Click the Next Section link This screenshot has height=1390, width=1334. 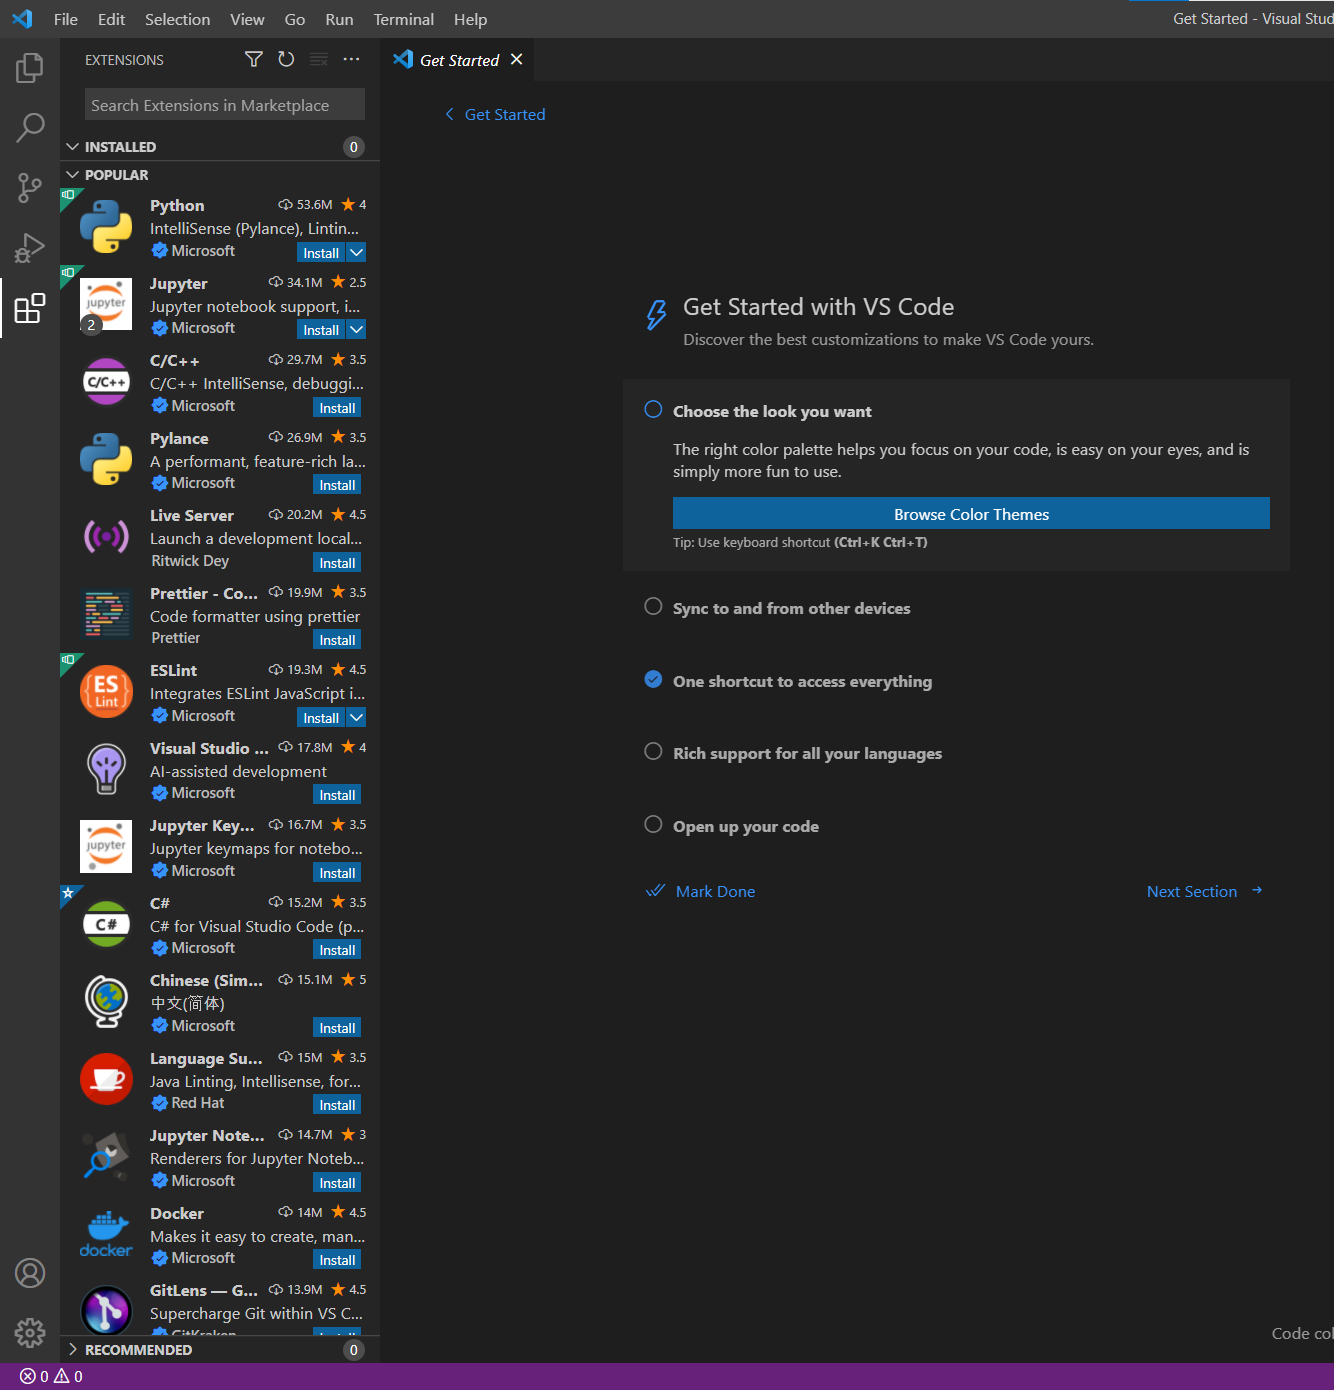tap(1192, 891)
